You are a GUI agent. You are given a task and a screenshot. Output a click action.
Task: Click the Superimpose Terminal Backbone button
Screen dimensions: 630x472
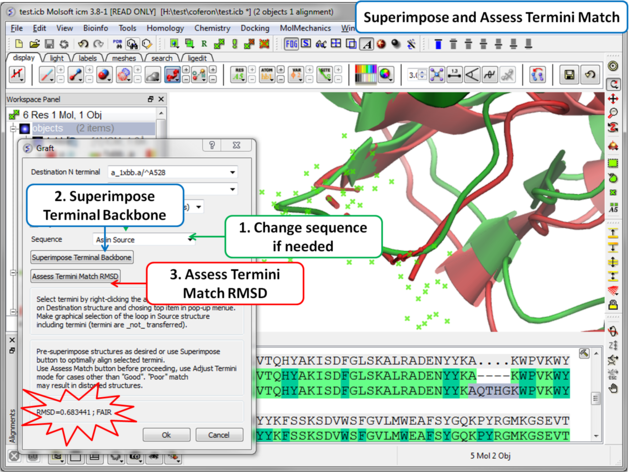(x=82, y=258)
